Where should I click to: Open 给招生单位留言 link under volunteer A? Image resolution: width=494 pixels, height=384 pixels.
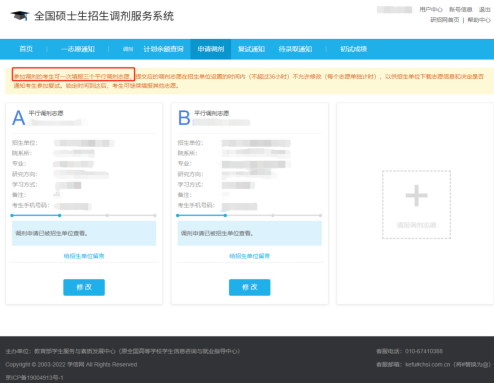pos(84,256)
